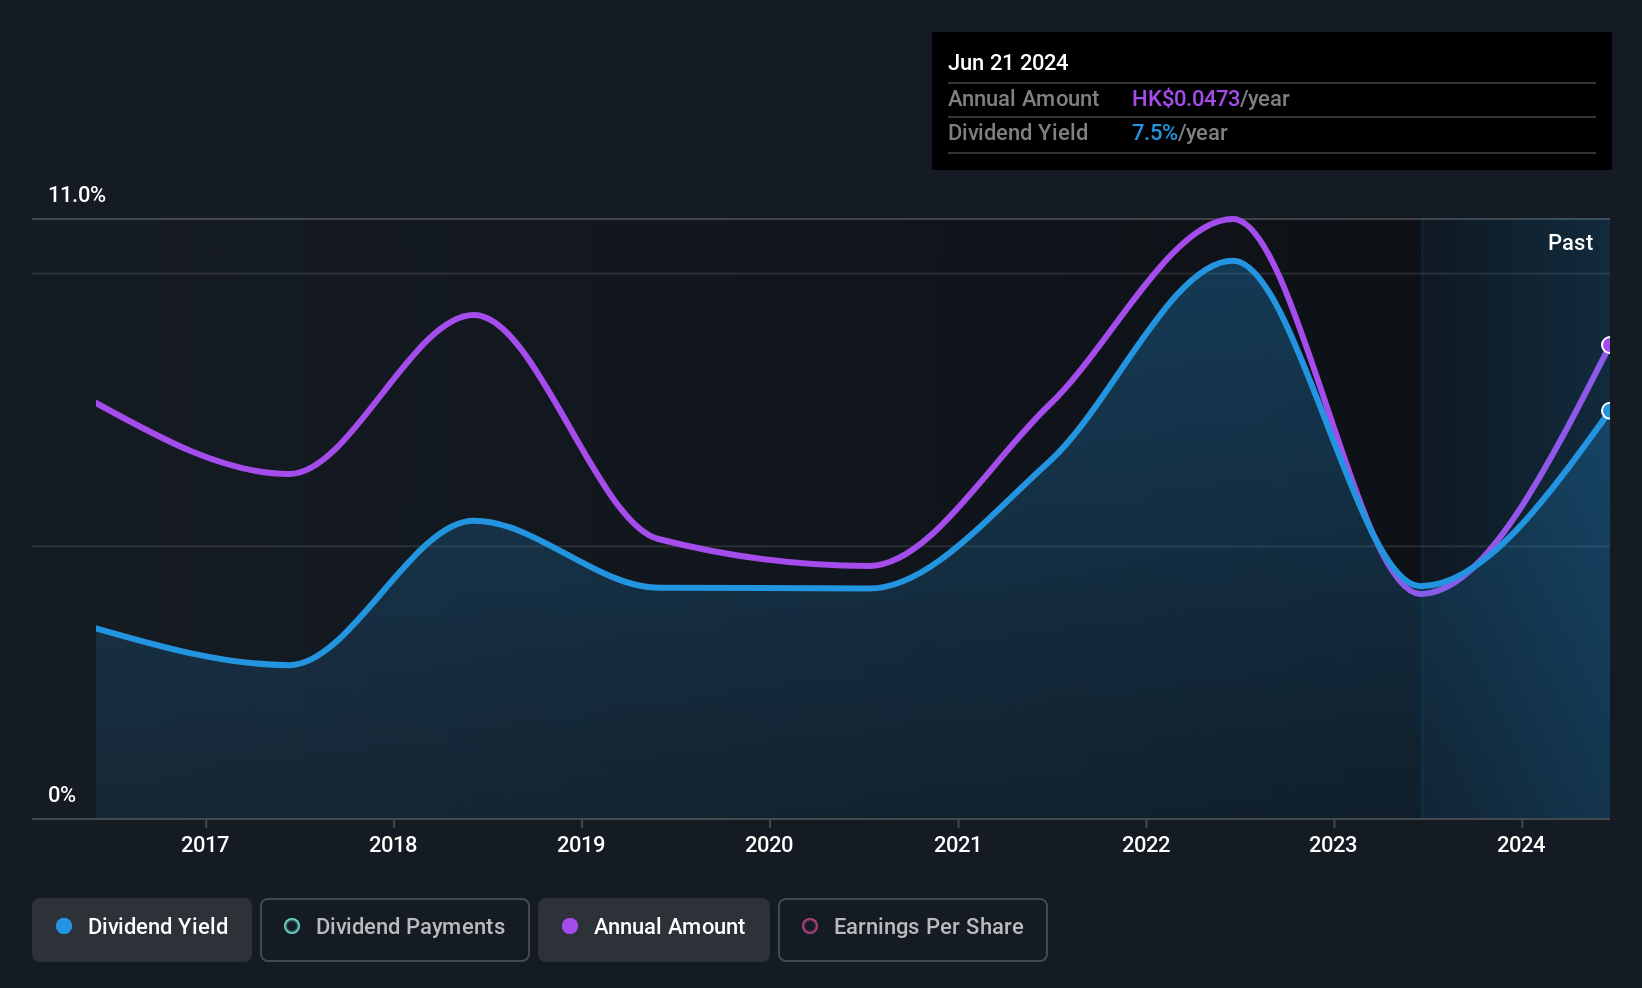Click the 11.0% y-axis label
1642x988 pixels.
pos(77,195)
